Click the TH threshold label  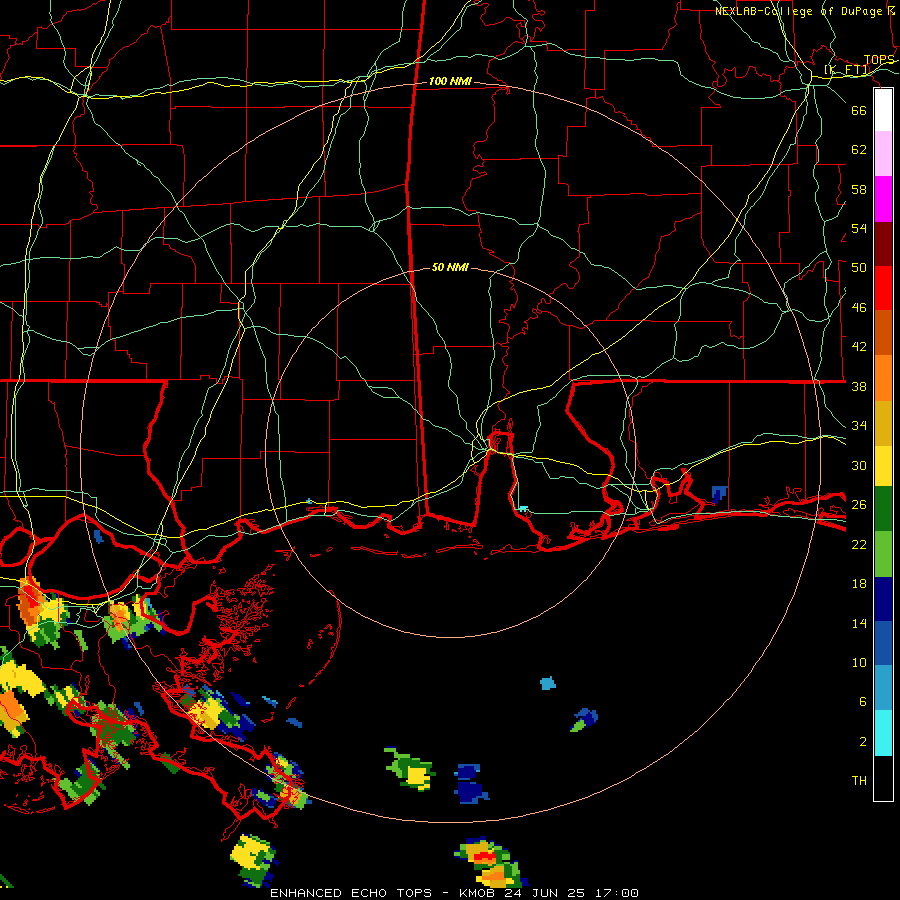click(859, 781)
